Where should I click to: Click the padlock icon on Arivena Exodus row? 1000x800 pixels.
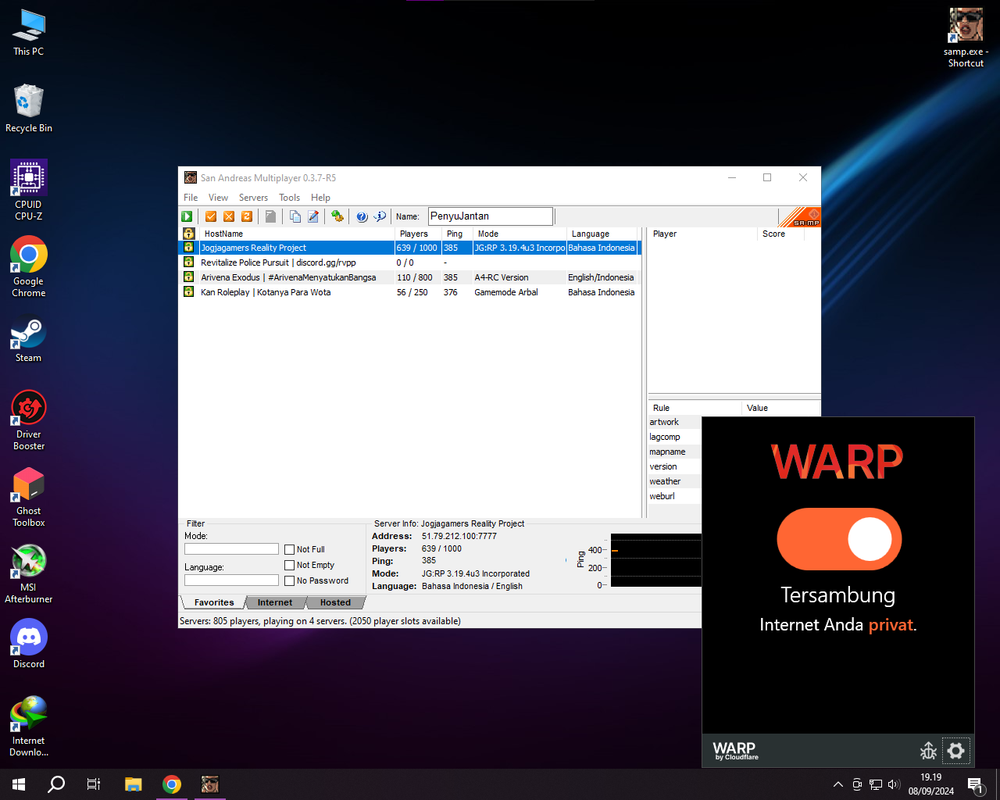pos(189,277)
